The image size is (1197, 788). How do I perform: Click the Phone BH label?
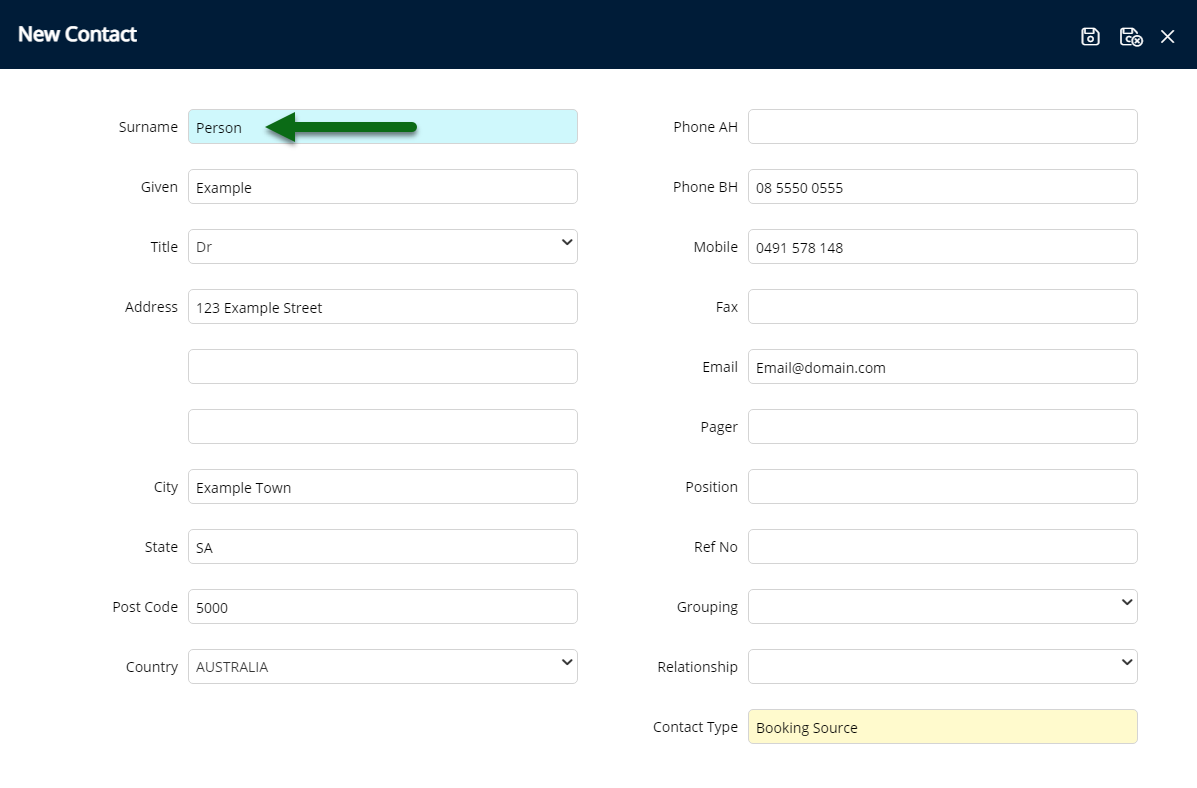click(x=705, y=187)
